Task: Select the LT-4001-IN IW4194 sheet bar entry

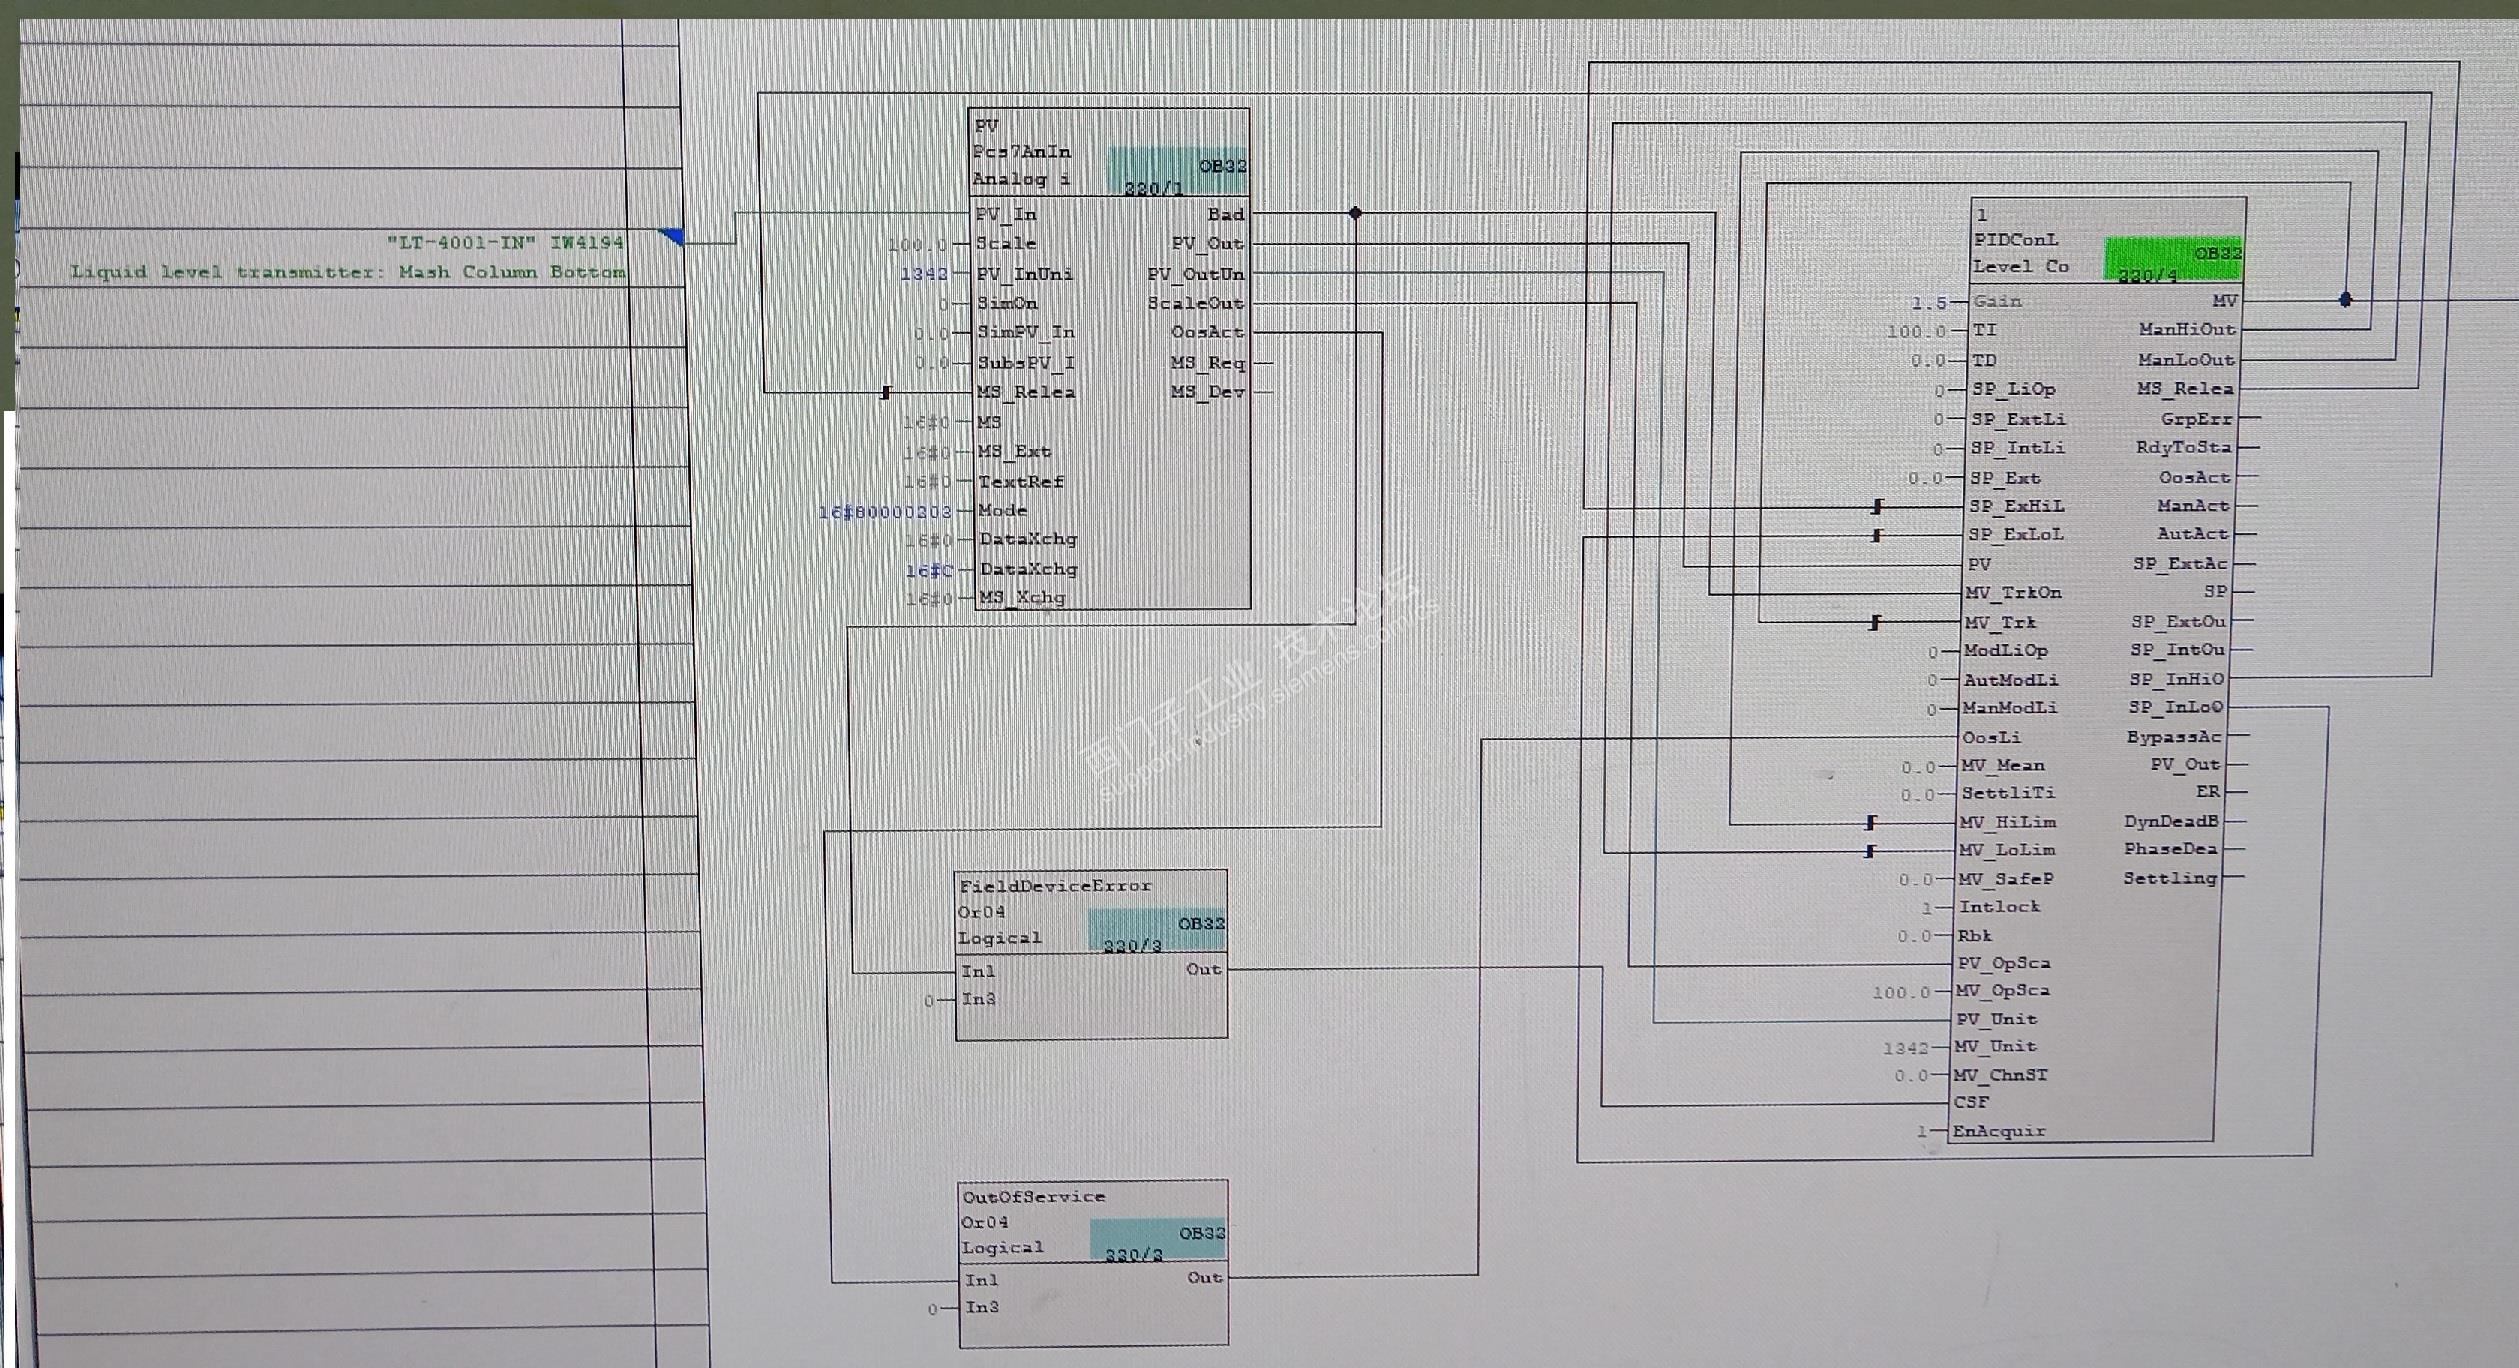Action: click(x=504, y=242)
